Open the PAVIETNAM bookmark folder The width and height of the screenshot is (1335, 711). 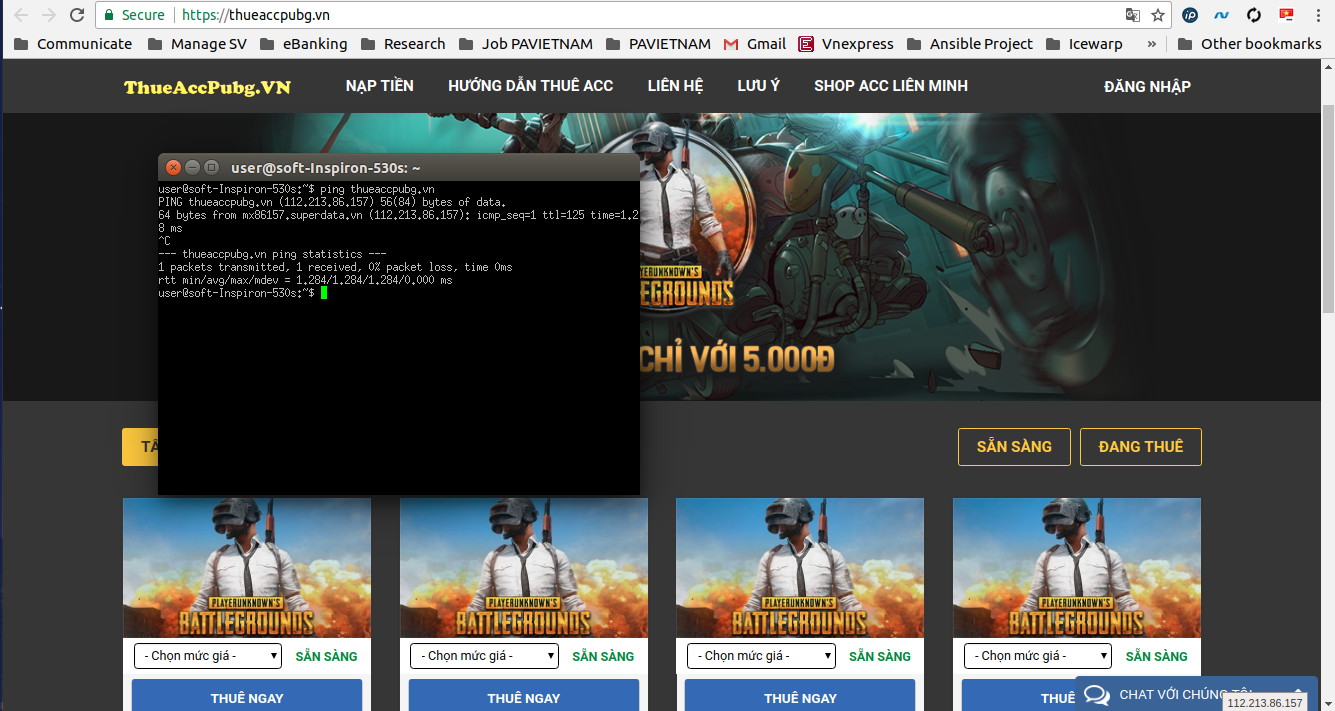coord(658,44)
